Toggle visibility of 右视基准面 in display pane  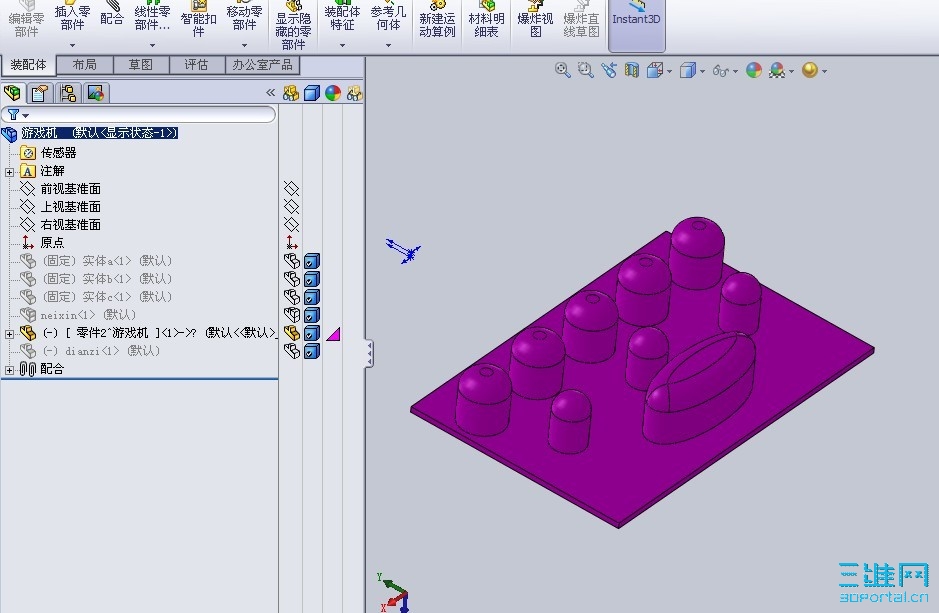[291, 224]
